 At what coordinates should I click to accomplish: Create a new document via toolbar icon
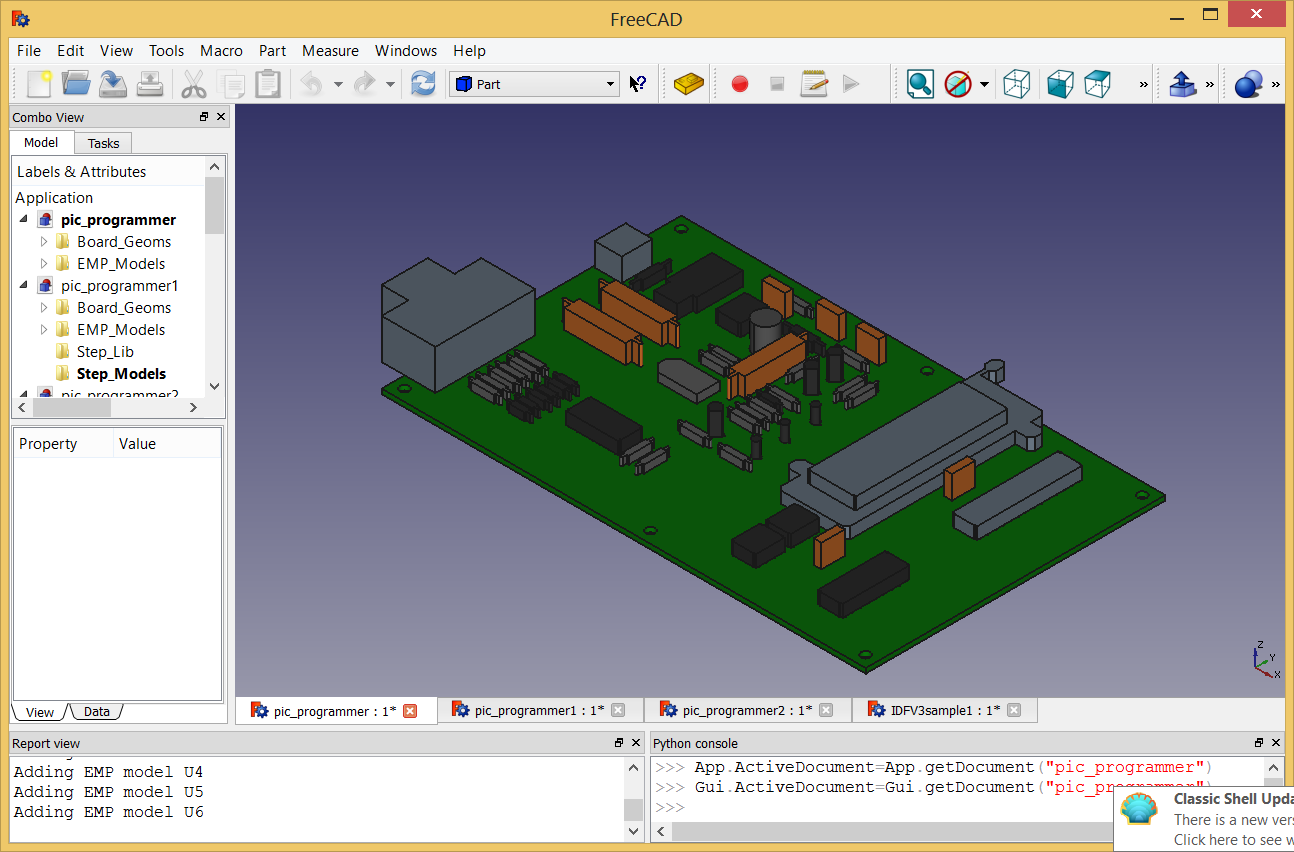(x=39, y=84)
